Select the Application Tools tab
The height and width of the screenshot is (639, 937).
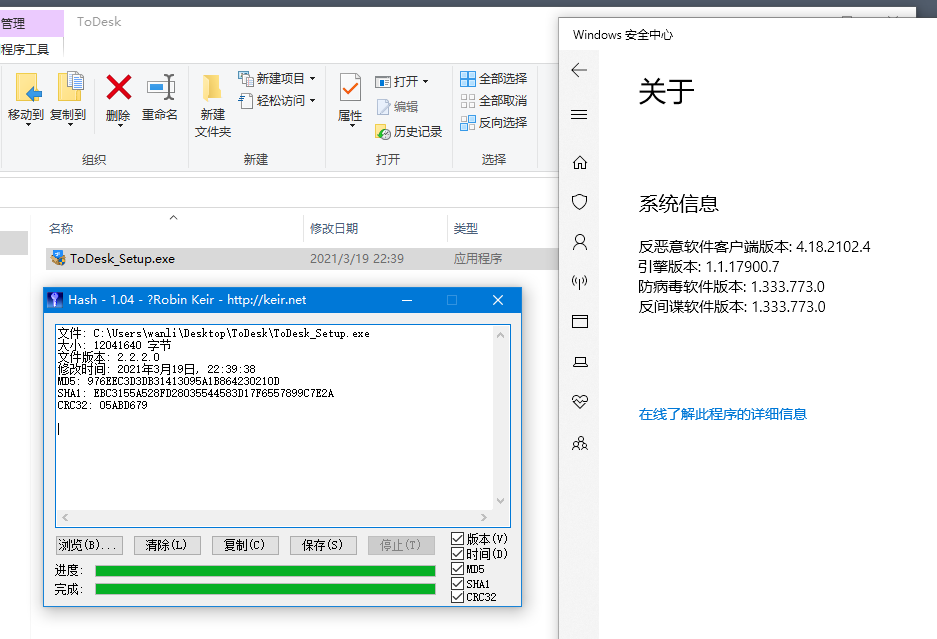(31, 49)
